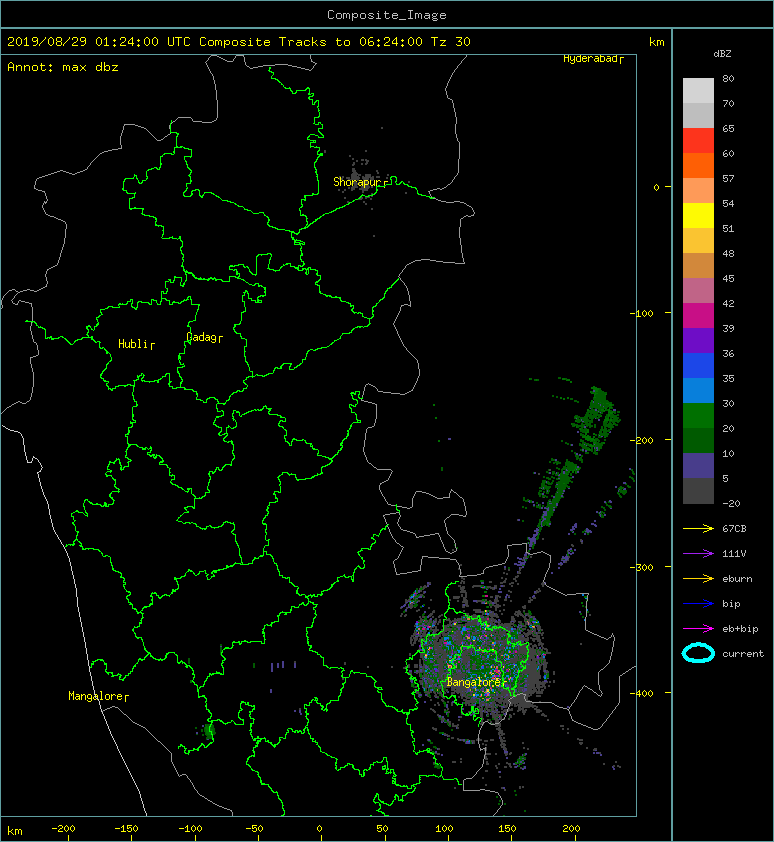Select the dark gray -20 to 5 swatch

698,491
